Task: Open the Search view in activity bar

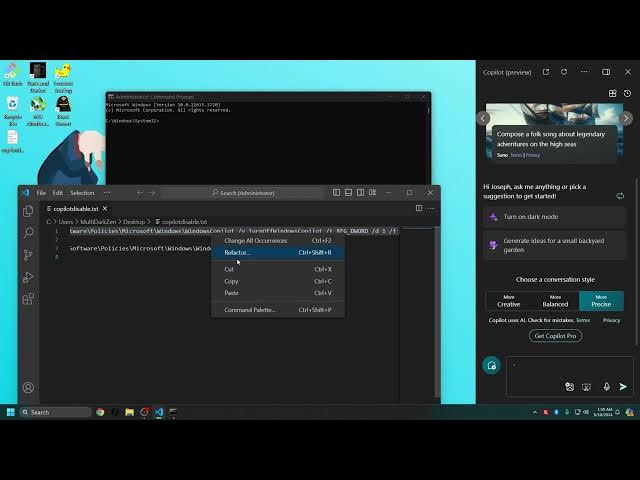Action: tap(28, 233)
